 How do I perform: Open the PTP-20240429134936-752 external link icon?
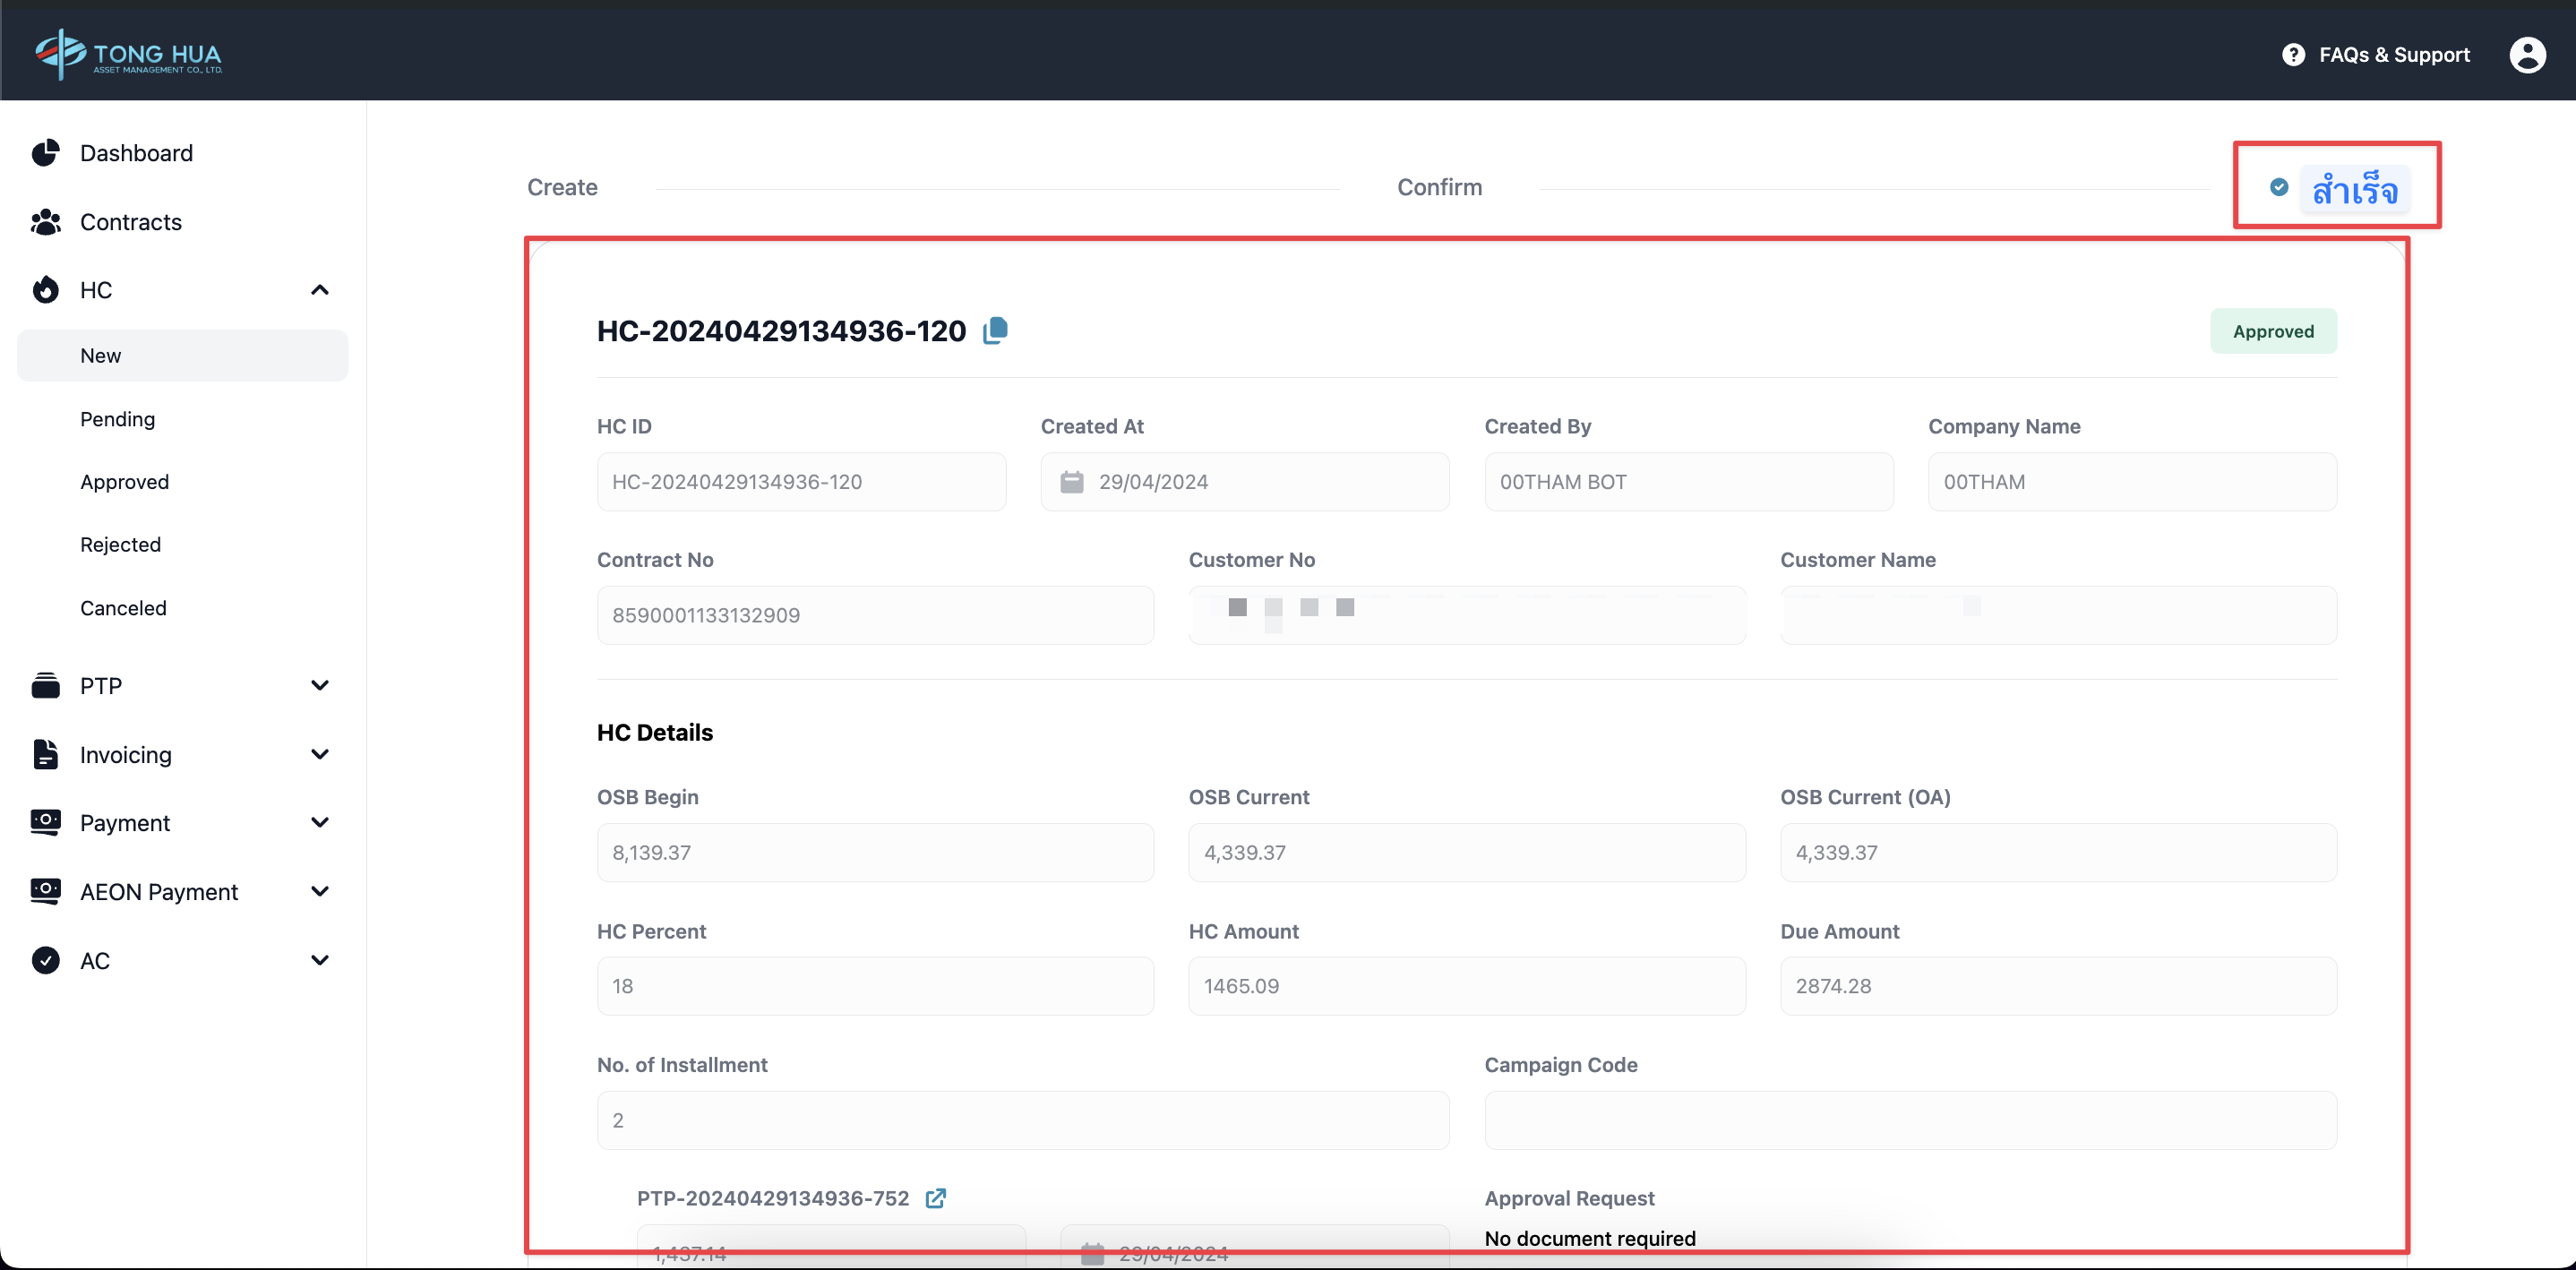pos(935,1198)
